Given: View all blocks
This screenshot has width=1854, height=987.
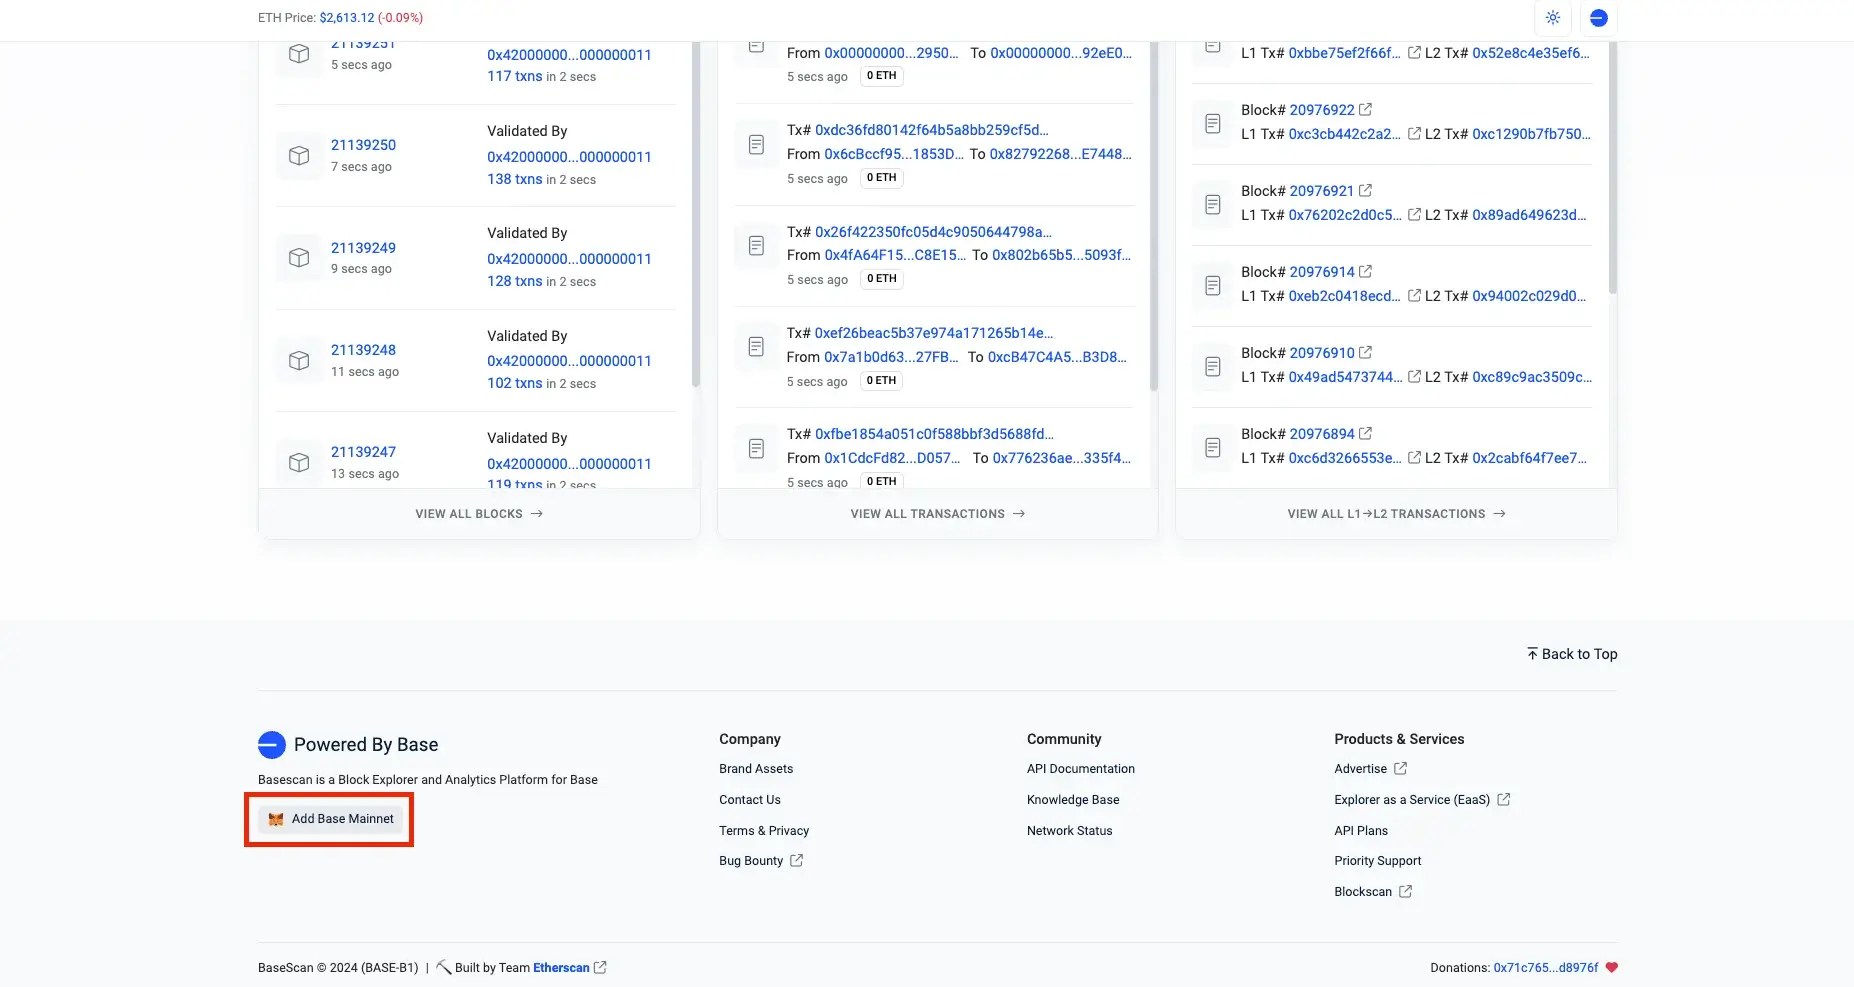Looking at the screenshot, I should tap(479, 514).
